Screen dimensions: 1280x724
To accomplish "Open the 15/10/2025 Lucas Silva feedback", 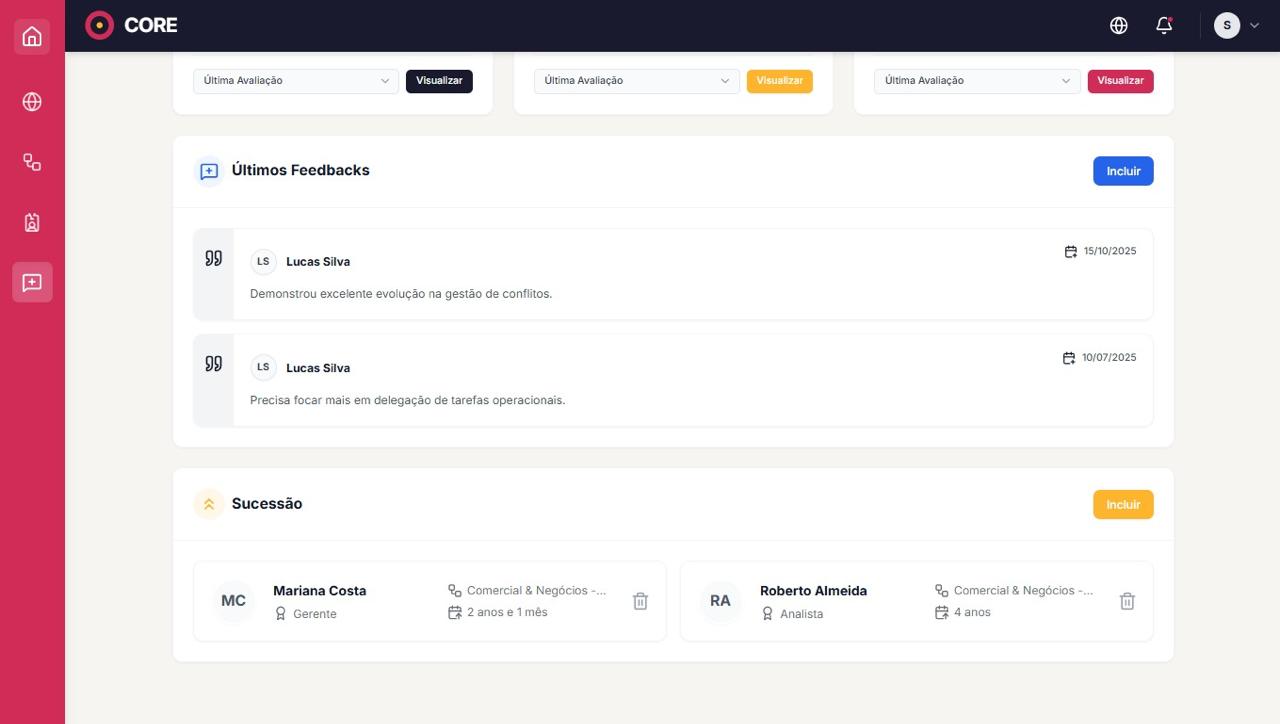I will pyautogui.click(x=690, y=275).
